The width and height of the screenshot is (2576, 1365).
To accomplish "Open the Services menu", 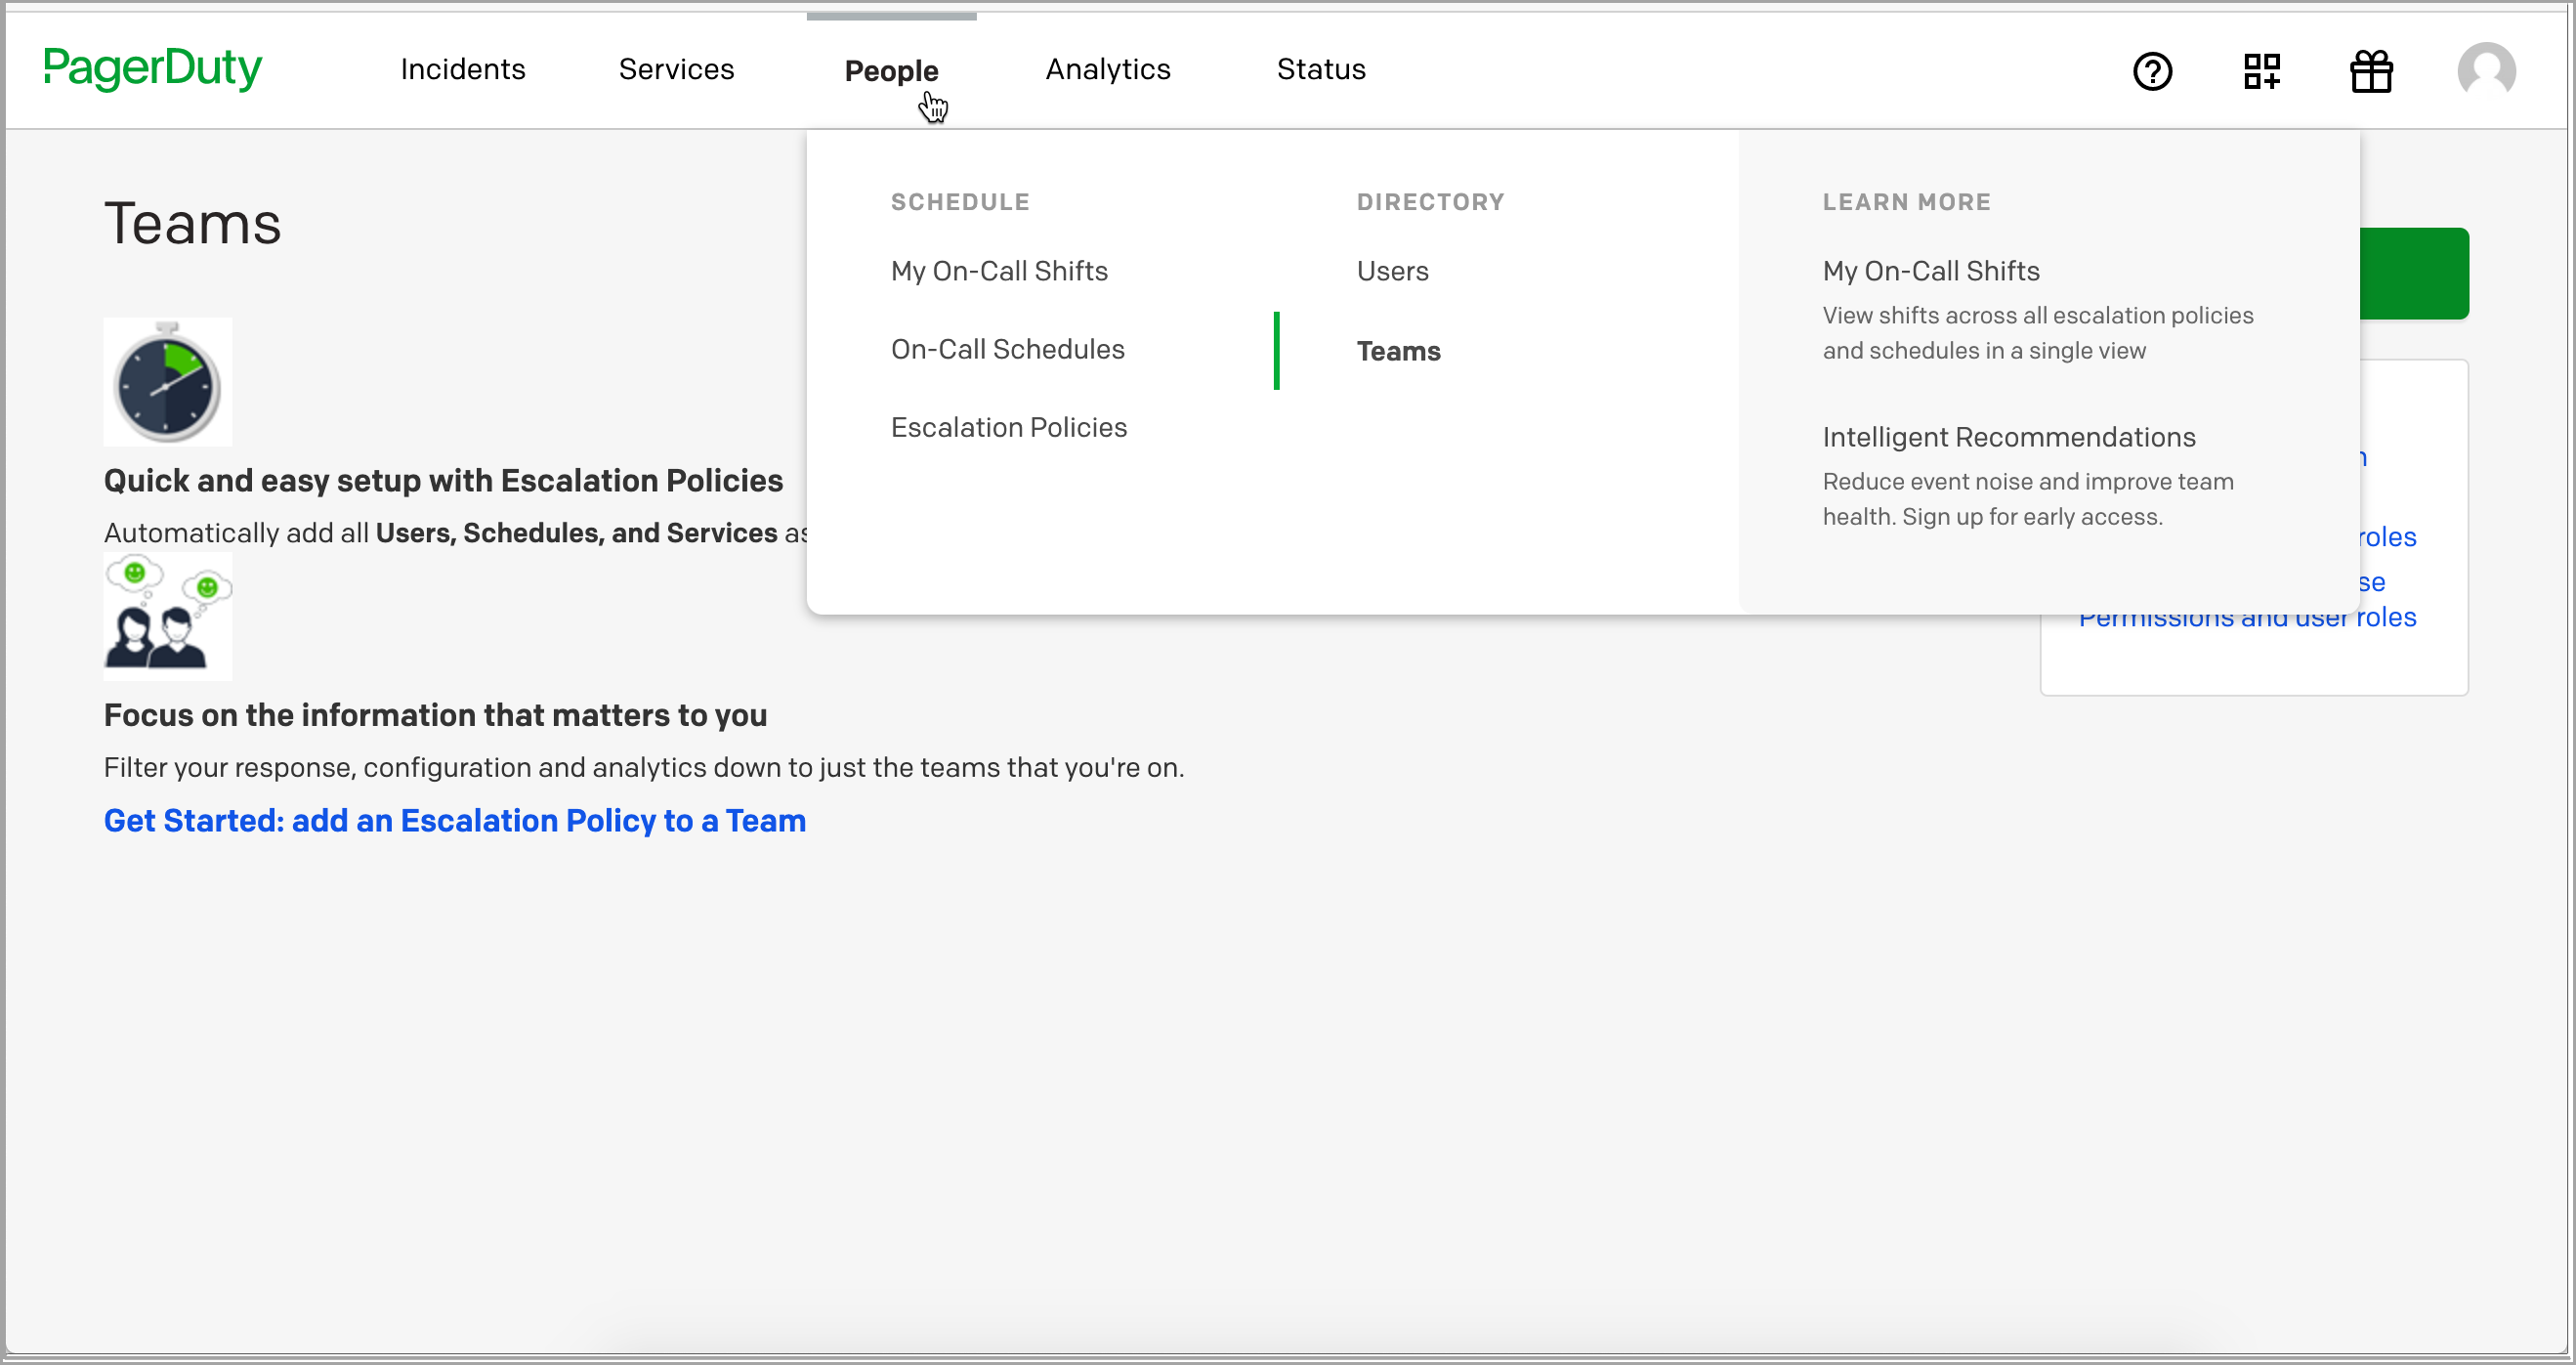I will (676, 69).
